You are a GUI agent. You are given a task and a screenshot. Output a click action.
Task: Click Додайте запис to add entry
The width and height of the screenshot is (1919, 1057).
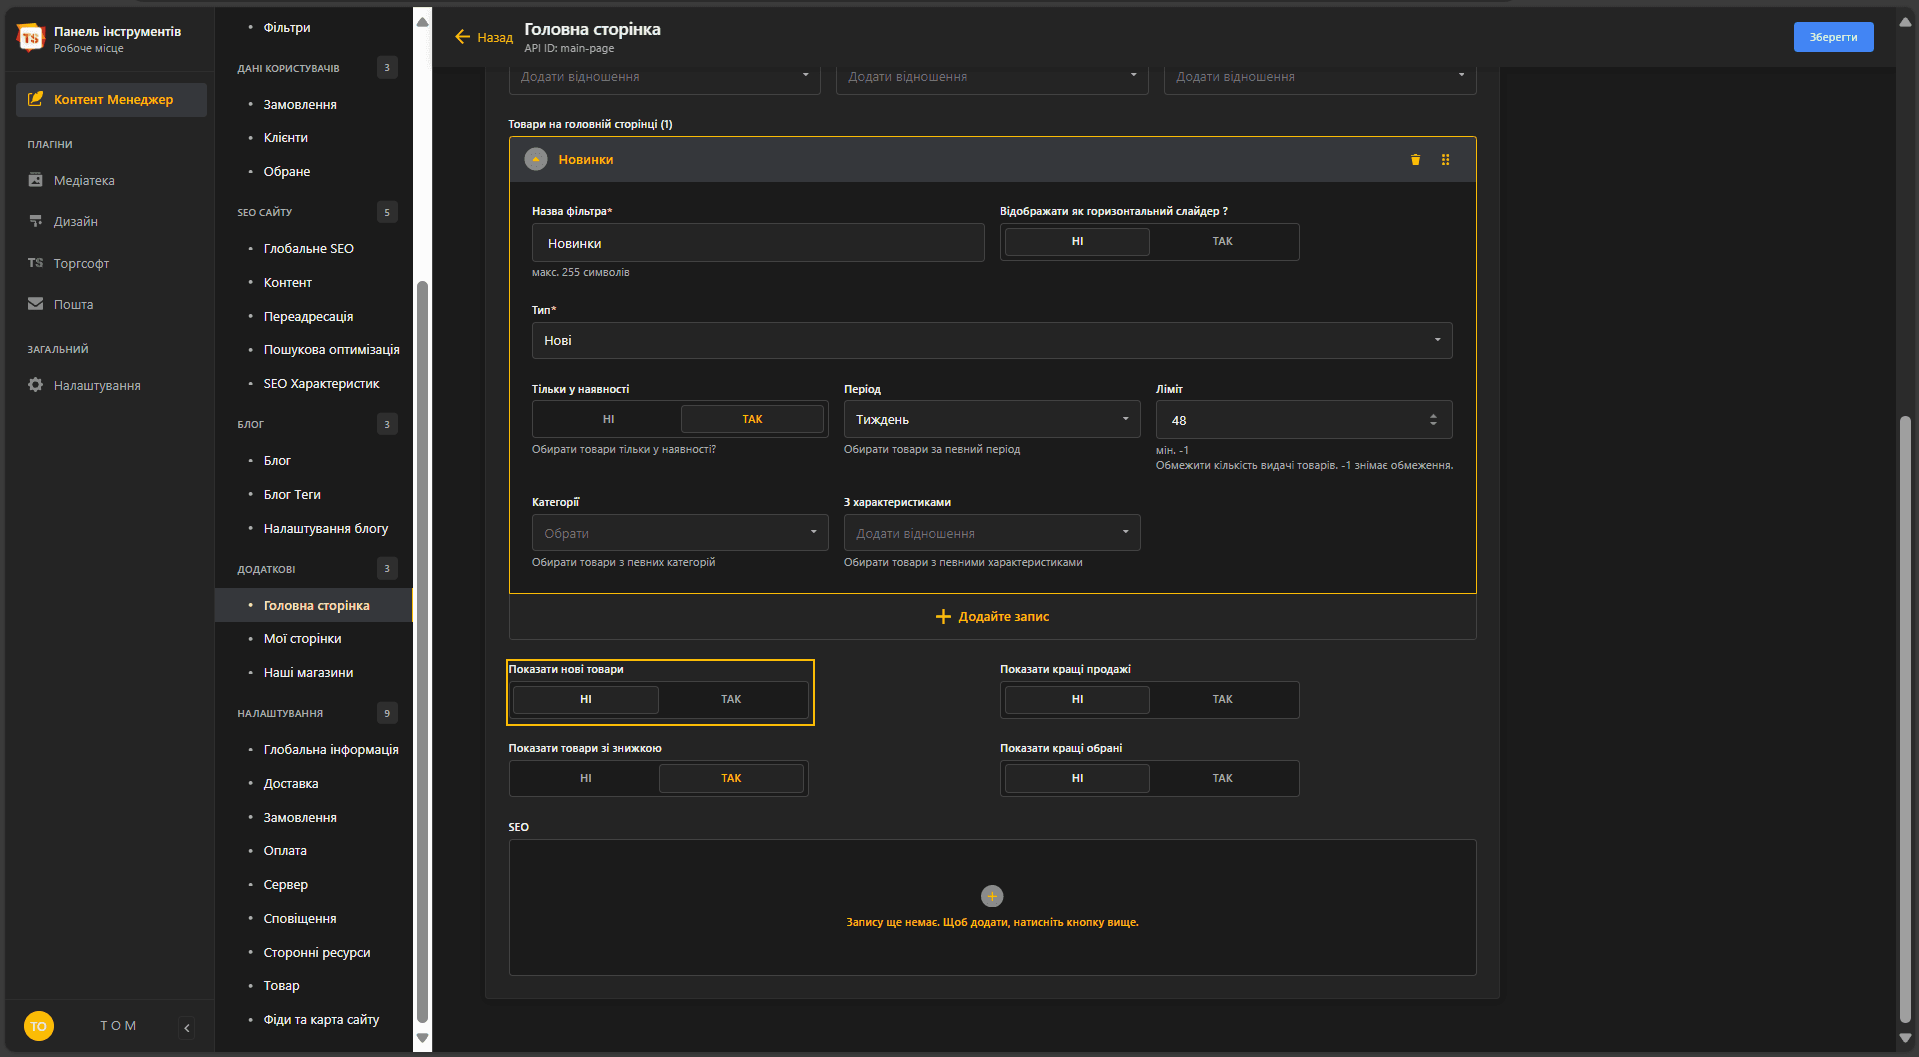(x=992, y=617)
